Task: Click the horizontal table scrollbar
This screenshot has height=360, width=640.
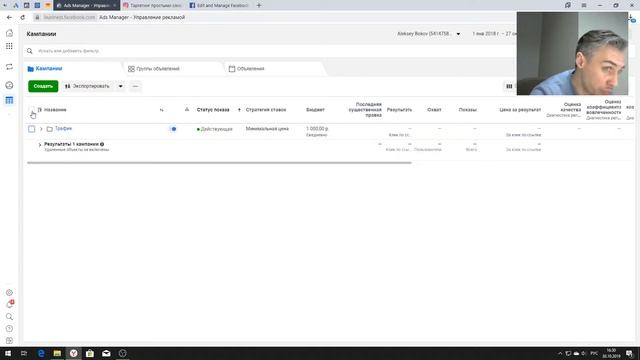Action: click(x=219, y=163)
